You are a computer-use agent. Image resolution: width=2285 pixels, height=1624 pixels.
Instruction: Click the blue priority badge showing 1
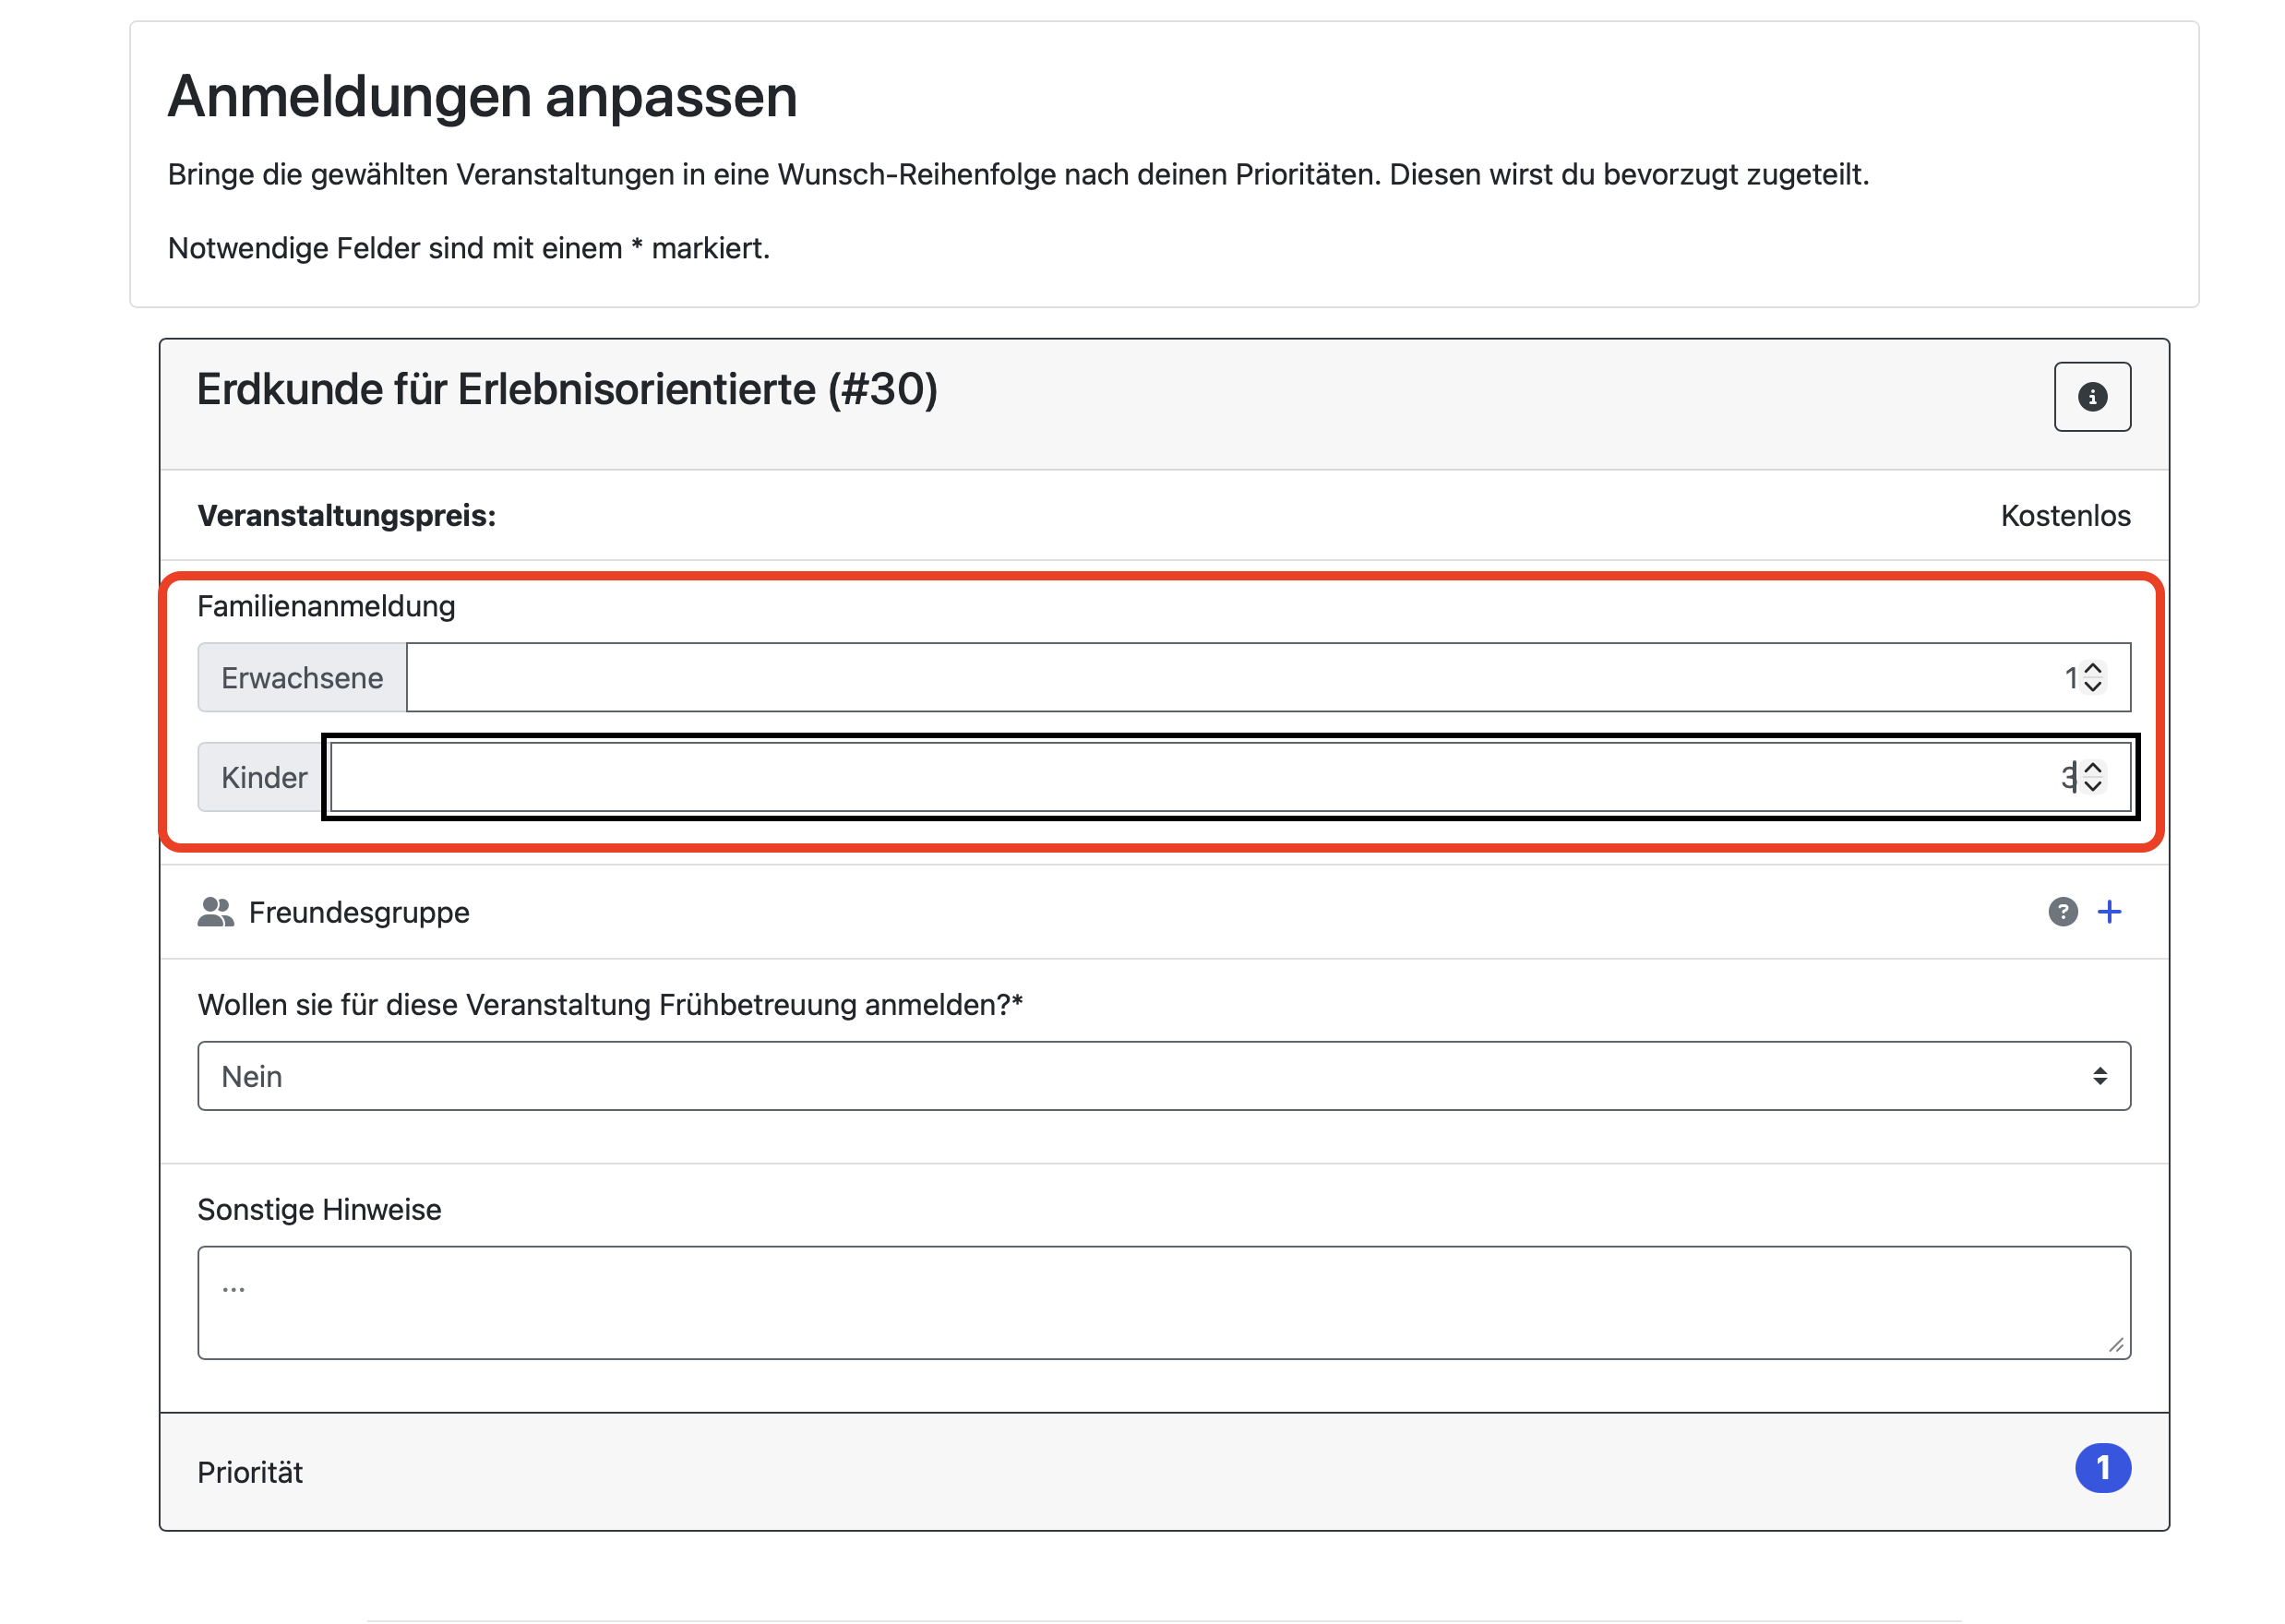[2104, 1468]
